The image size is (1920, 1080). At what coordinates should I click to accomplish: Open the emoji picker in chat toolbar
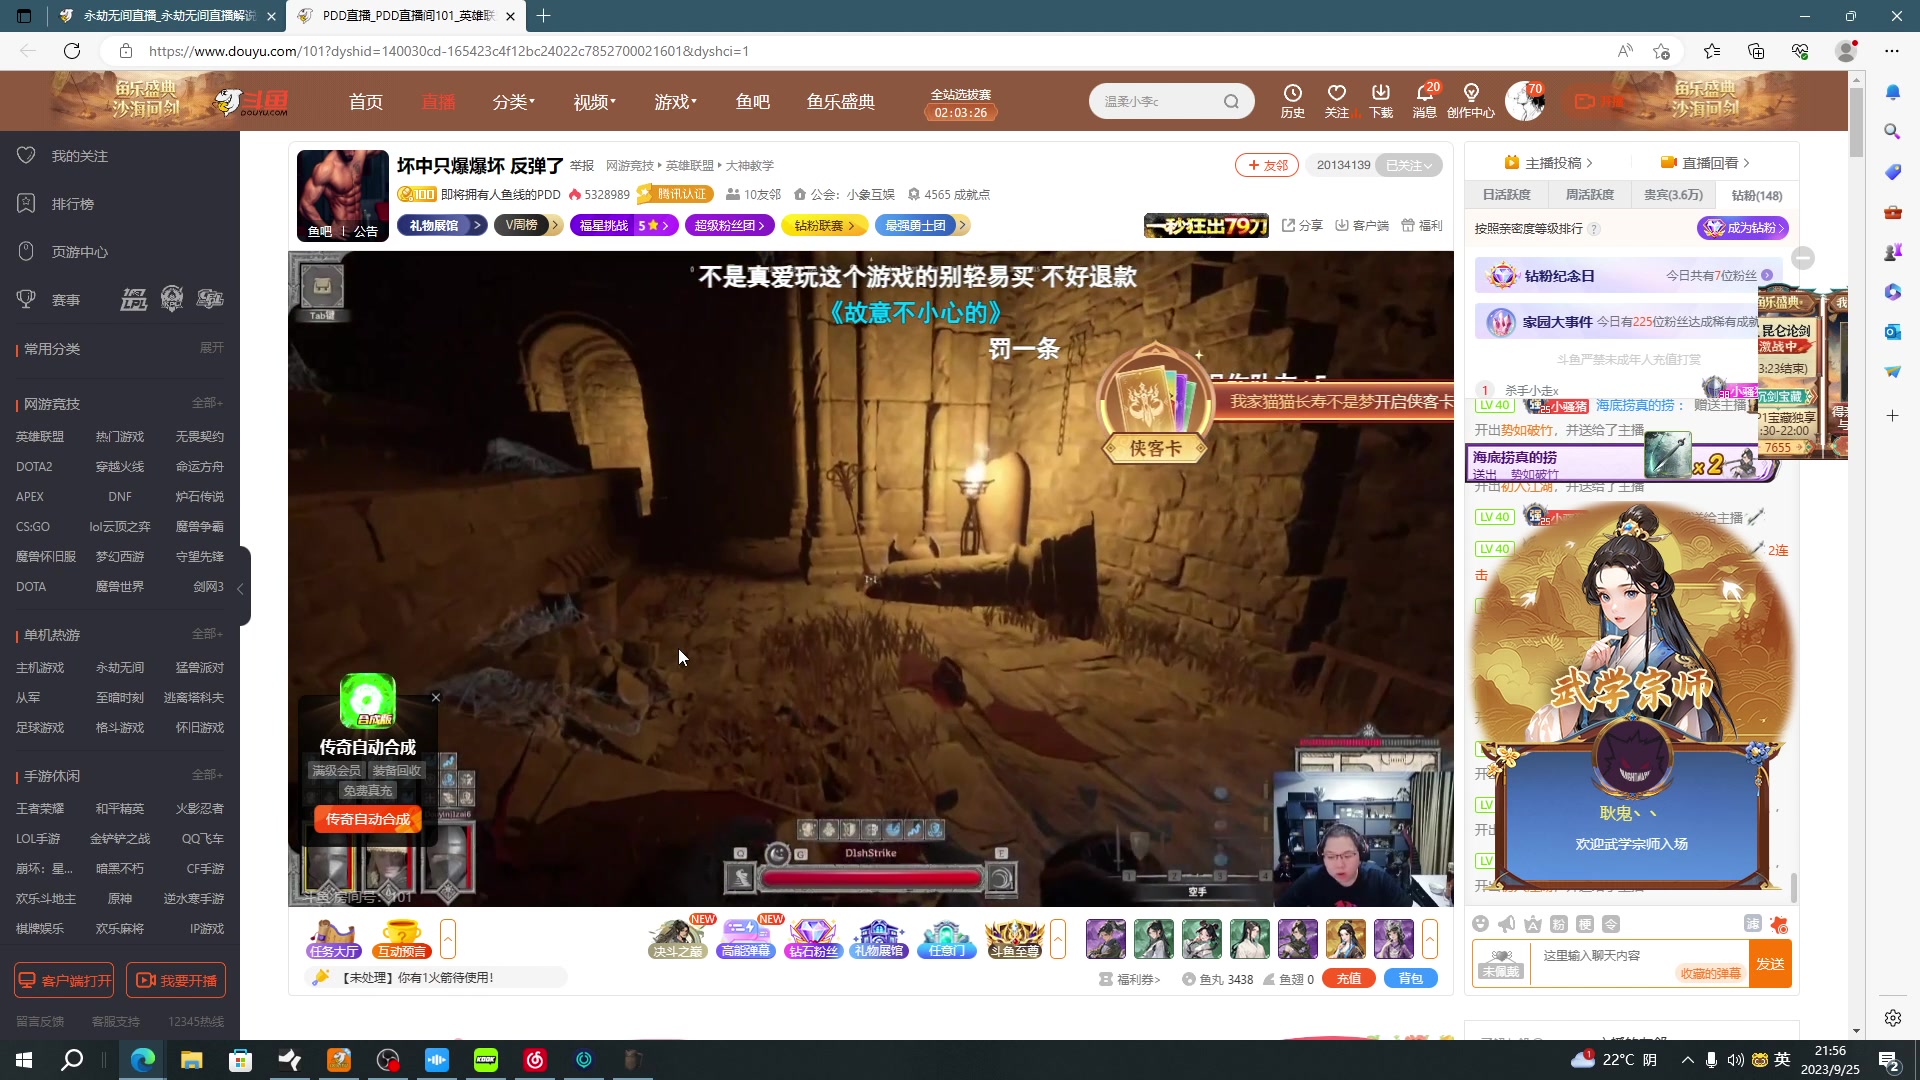coord(1481,924)
